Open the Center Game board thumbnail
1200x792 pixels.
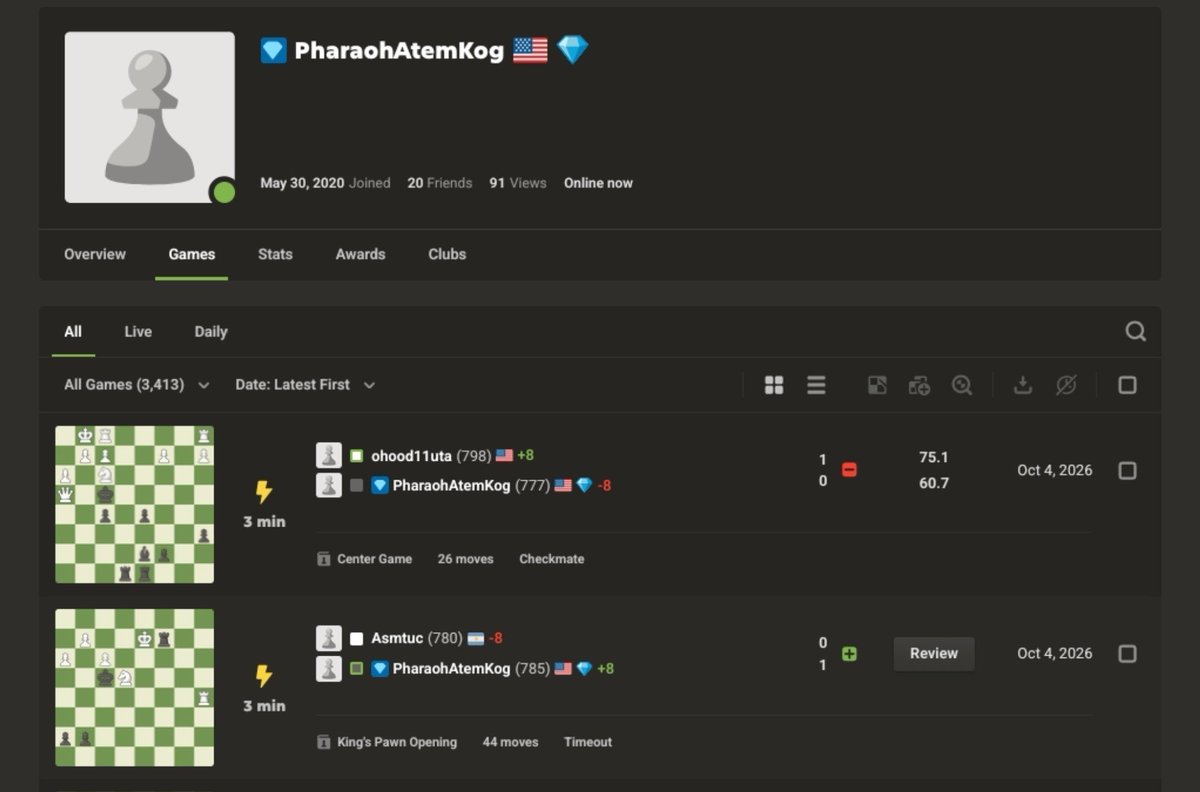(134, 504)
